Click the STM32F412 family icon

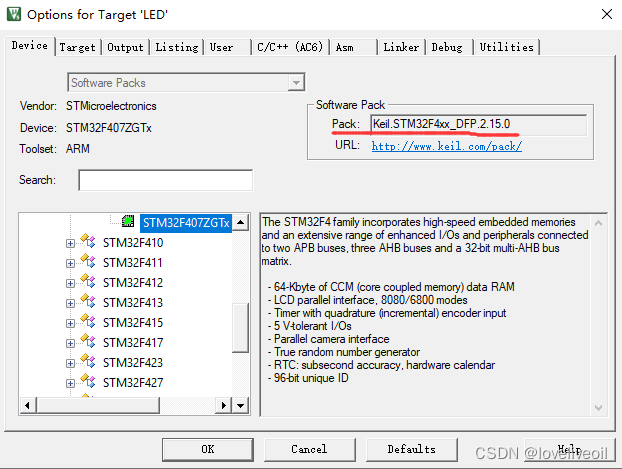[x=88, y=281]
